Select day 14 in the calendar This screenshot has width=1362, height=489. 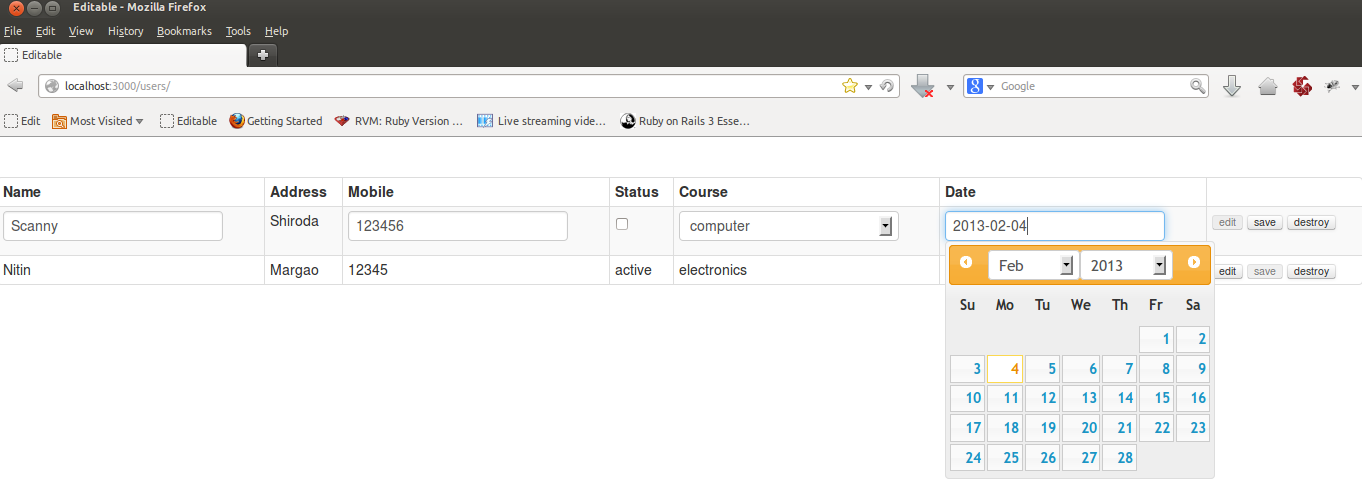[1119, 398]
